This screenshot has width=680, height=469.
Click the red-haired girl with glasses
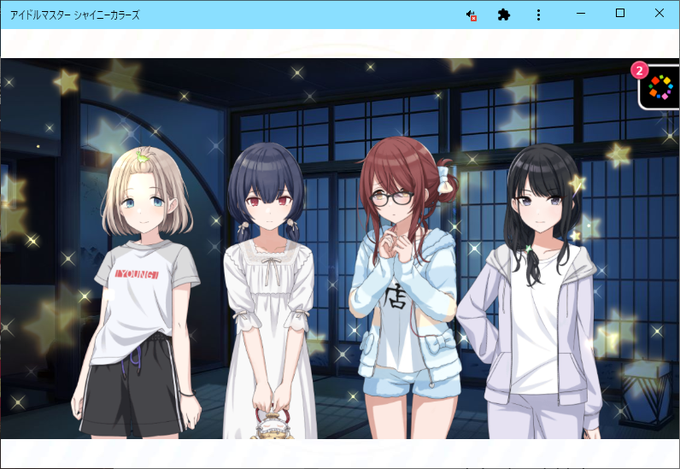click(405, 287)
